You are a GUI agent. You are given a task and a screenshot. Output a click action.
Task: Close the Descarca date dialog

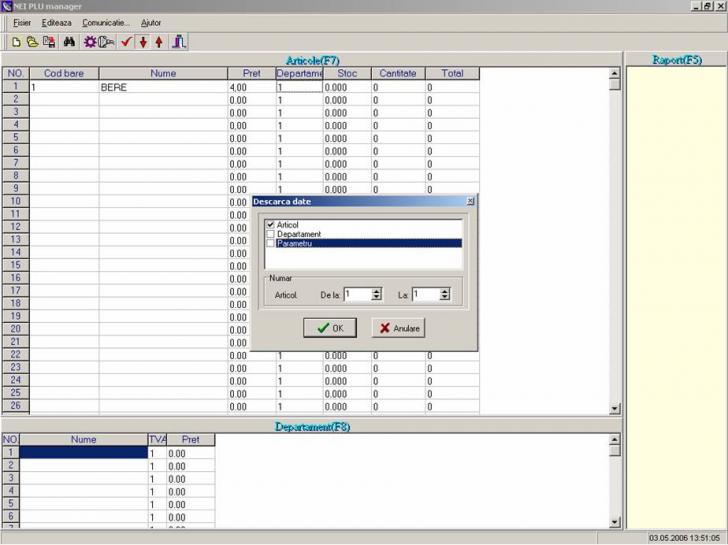tap(471, 201)
